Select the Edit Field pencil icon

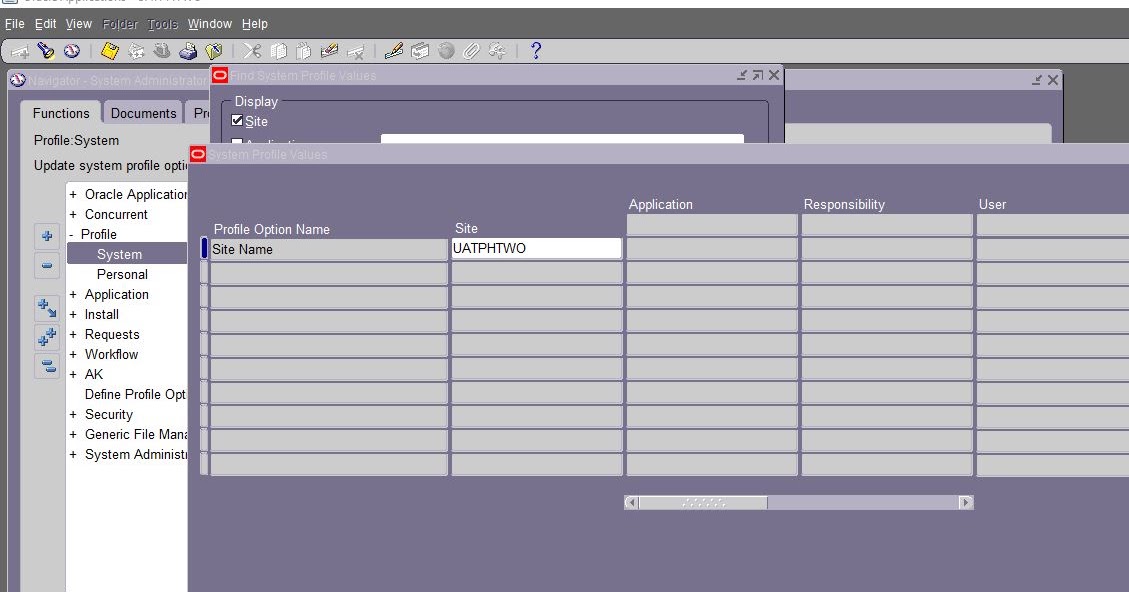(x=392, y=50)
